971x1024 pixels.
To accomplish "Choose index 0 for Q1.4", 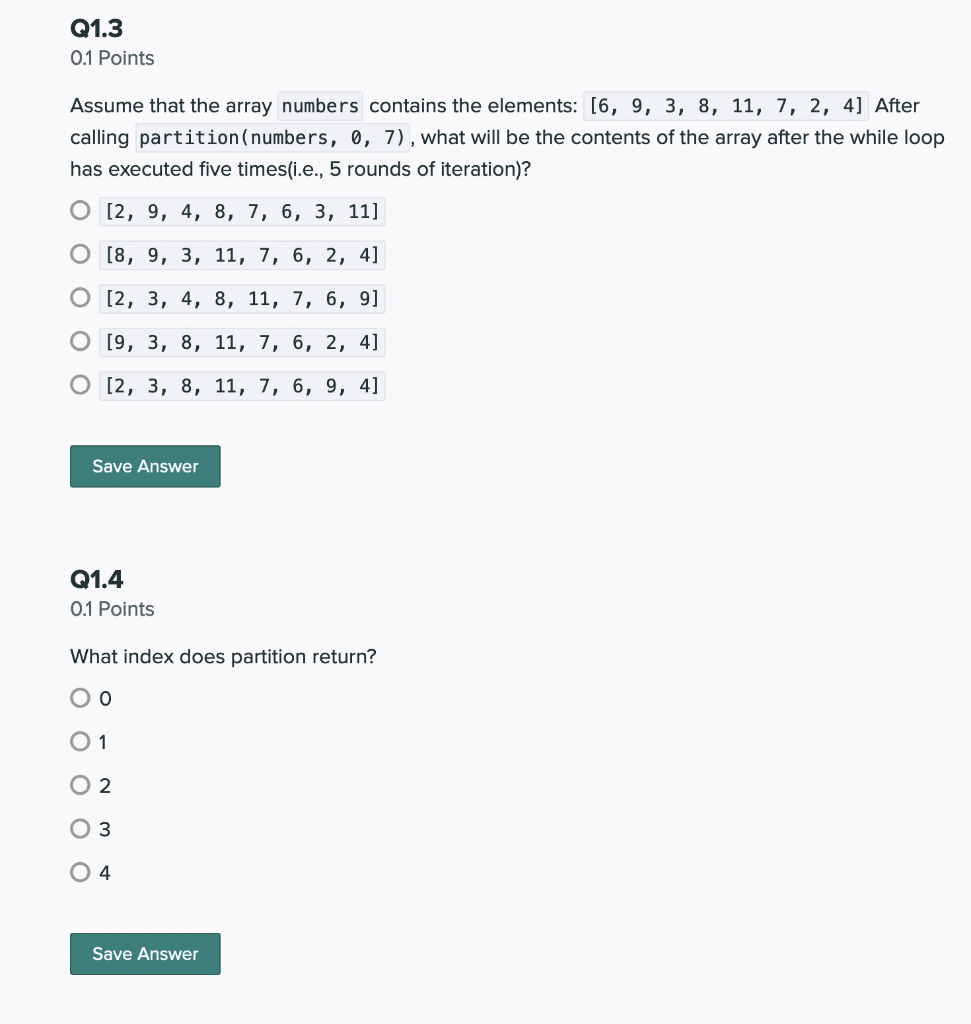I will (x=79, y=697).
